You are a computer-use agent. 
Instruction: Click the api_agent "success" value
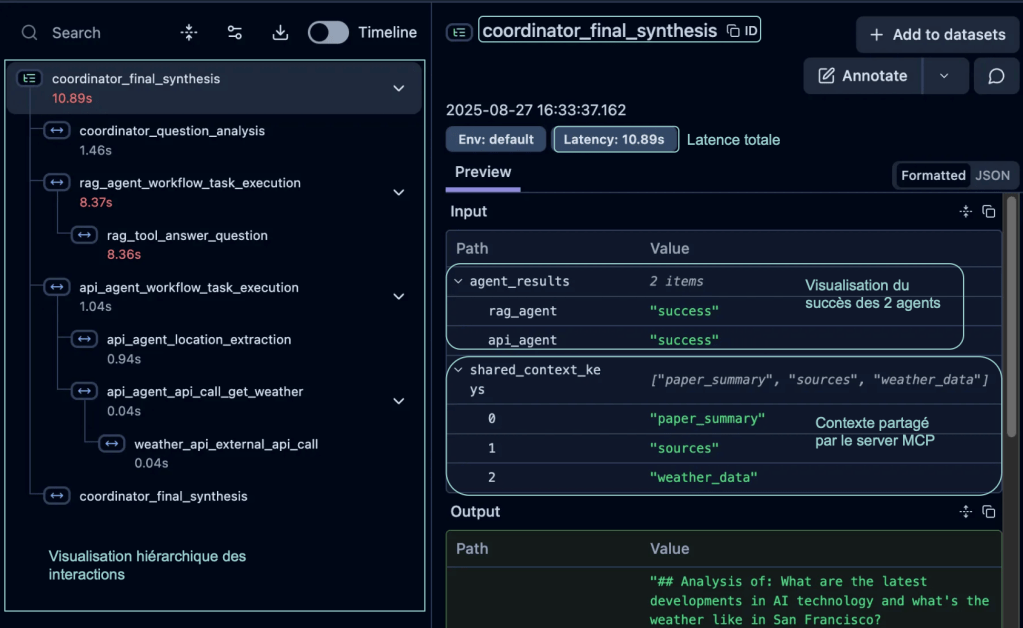click(684, 340)
